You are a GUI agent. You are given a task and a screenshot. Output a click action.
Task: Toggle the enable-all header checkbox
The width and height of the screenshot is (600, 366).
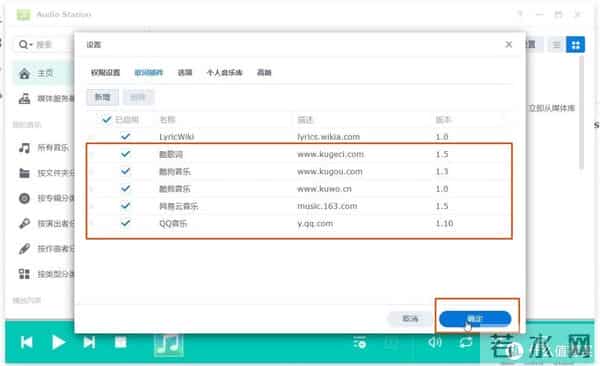click(x=107, y=120)
